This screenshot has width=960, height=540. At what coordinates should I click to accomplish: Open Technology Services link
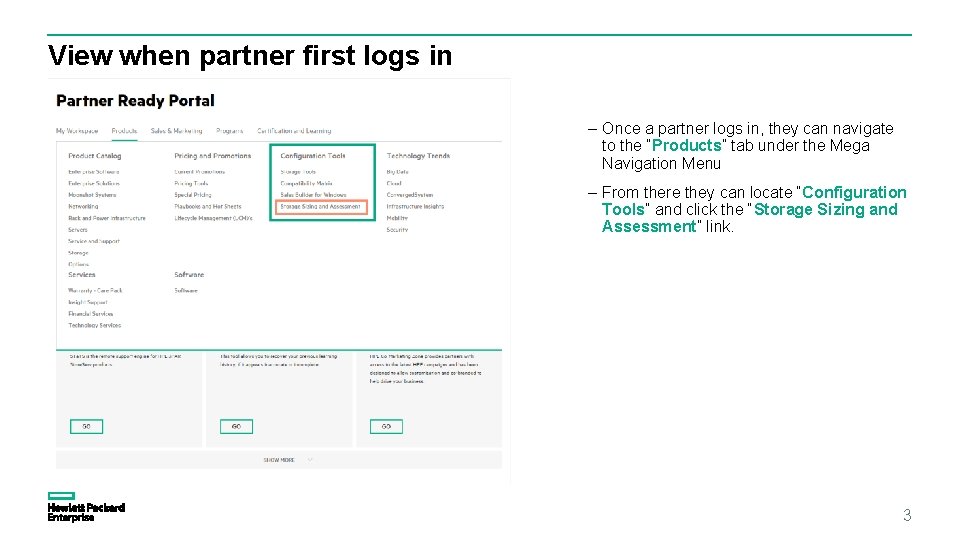94,325
